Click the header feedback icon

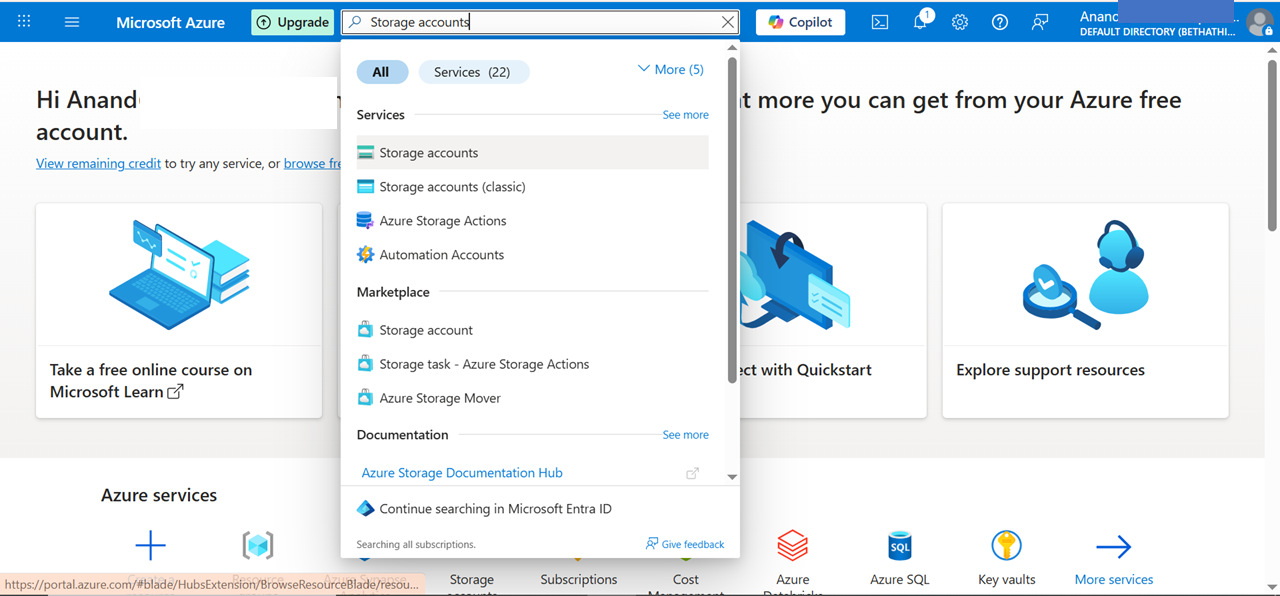pos(1040,22)
